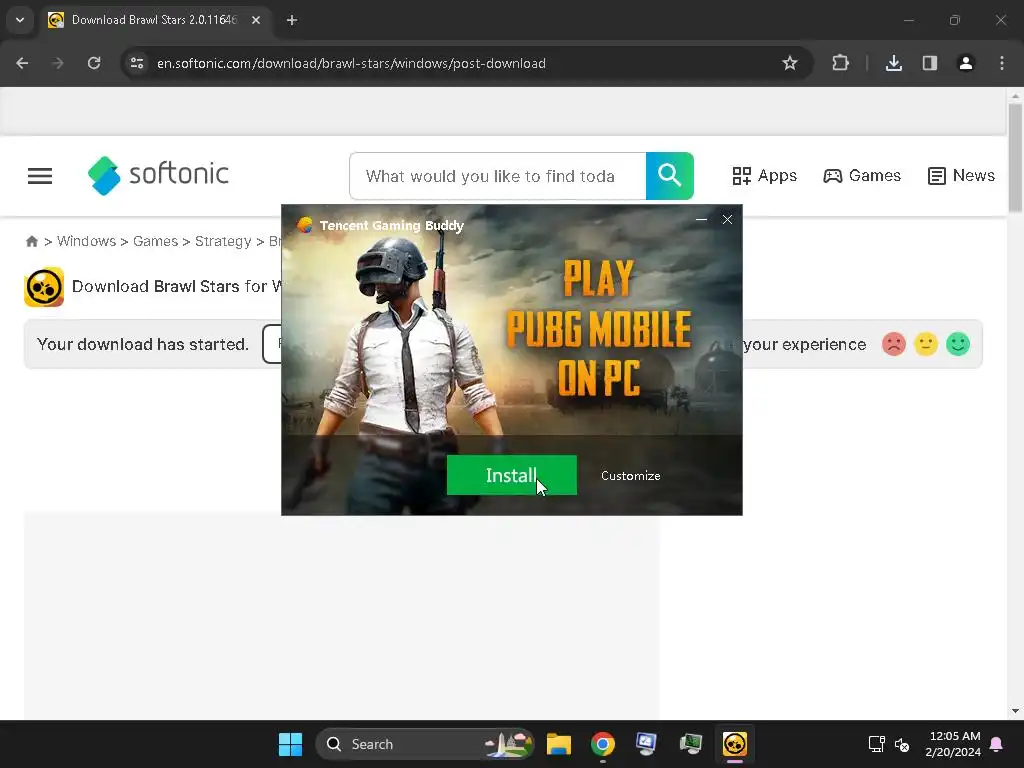Open the Brawl Stars taskbar app

pyautogui.click(x=735, y=744)
